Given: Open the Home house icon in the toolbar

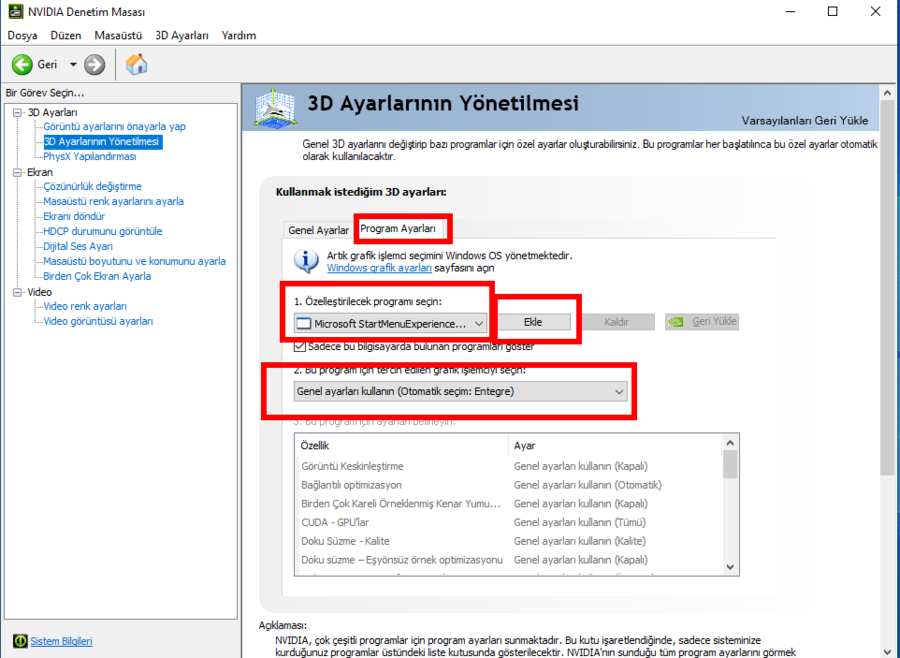Looking at the screenshot, I should point(137,64).
